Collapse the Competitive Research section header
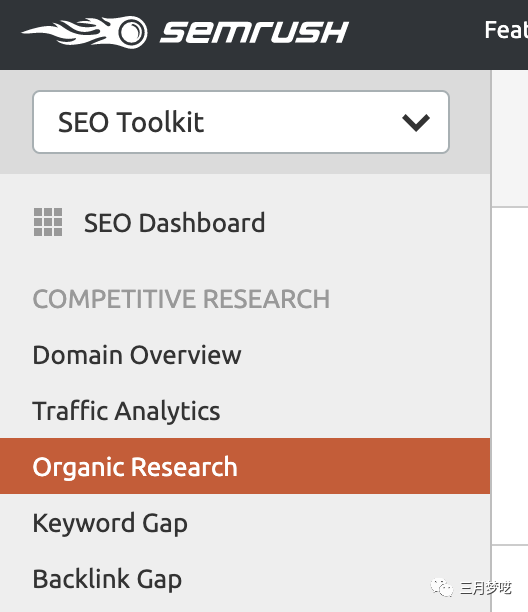 coord(181,299)
